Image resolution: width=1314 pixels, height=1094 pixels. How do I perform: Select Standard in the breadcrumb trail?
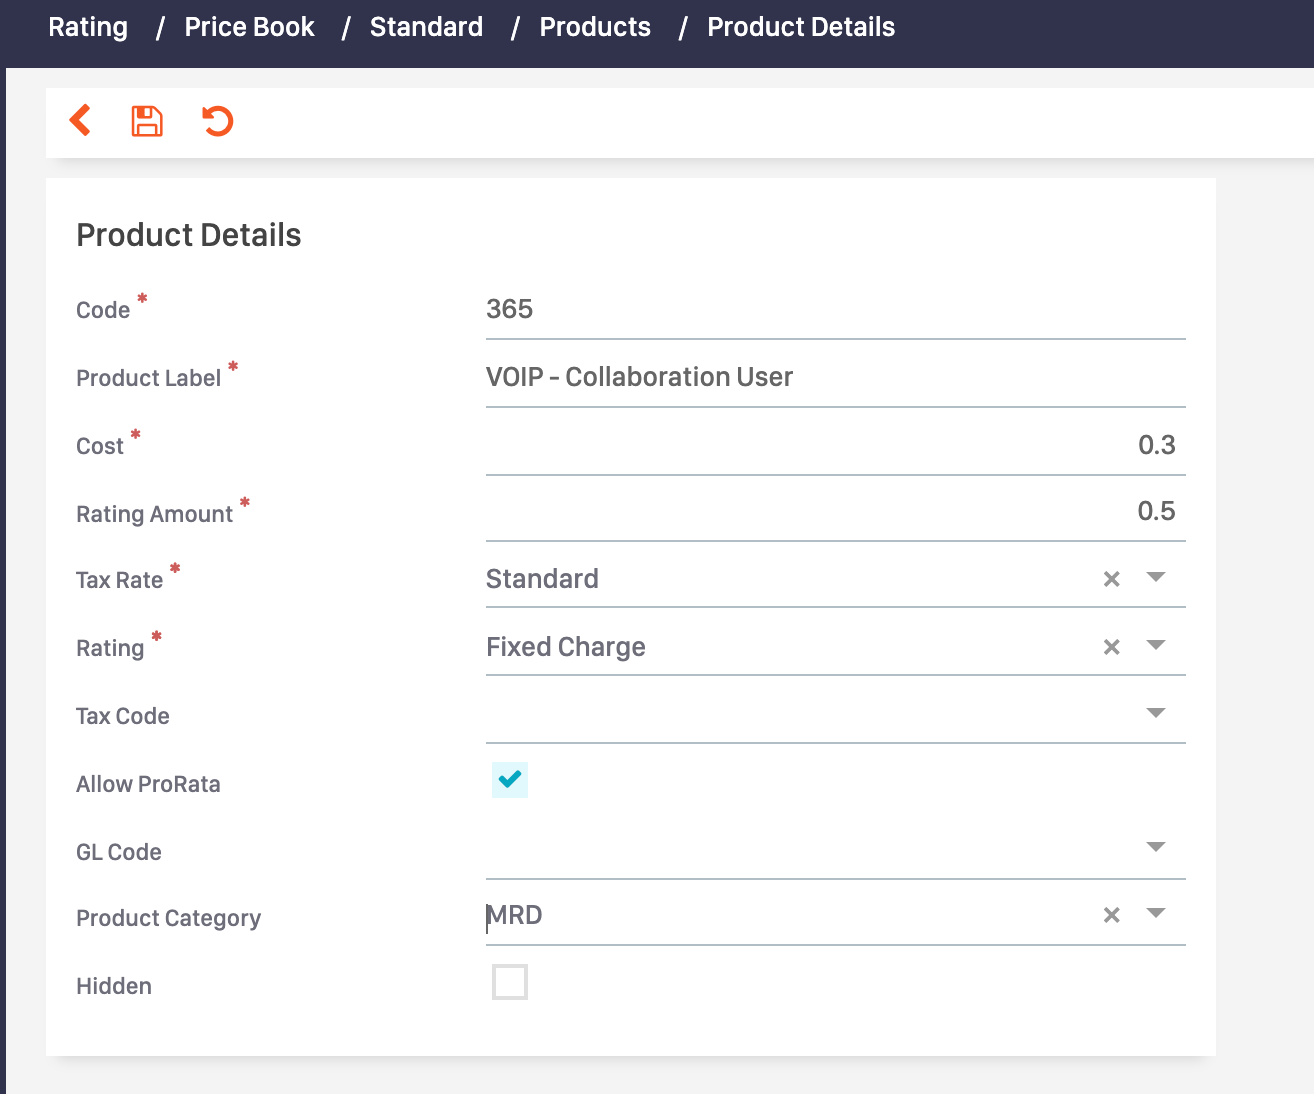pos(426,27)
